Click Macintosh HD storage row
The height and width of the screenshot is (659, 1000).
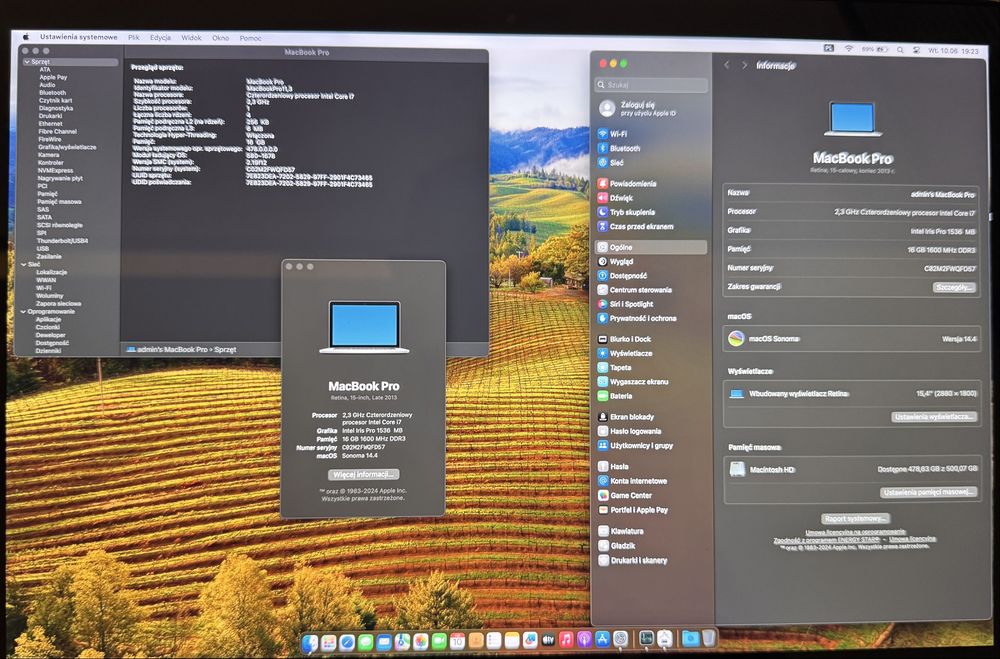click(x=851, y=470)
